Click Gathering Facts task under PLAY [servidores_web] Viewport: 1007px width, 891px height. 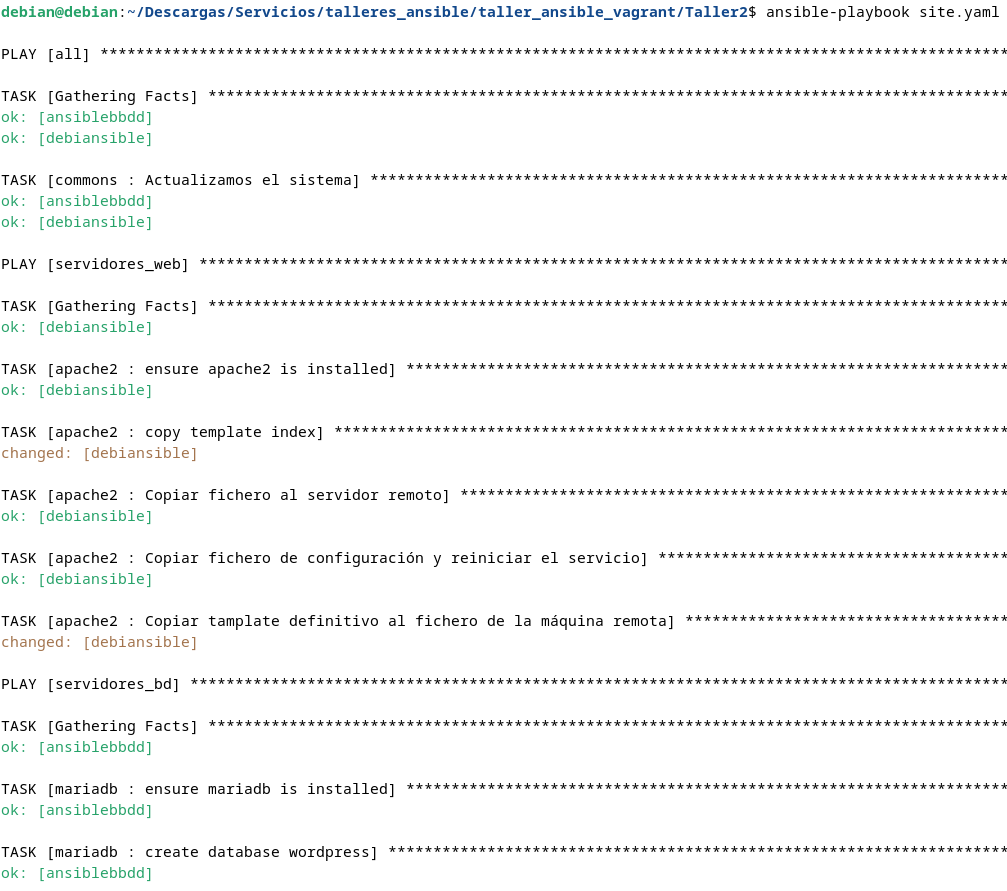point(100,306)
